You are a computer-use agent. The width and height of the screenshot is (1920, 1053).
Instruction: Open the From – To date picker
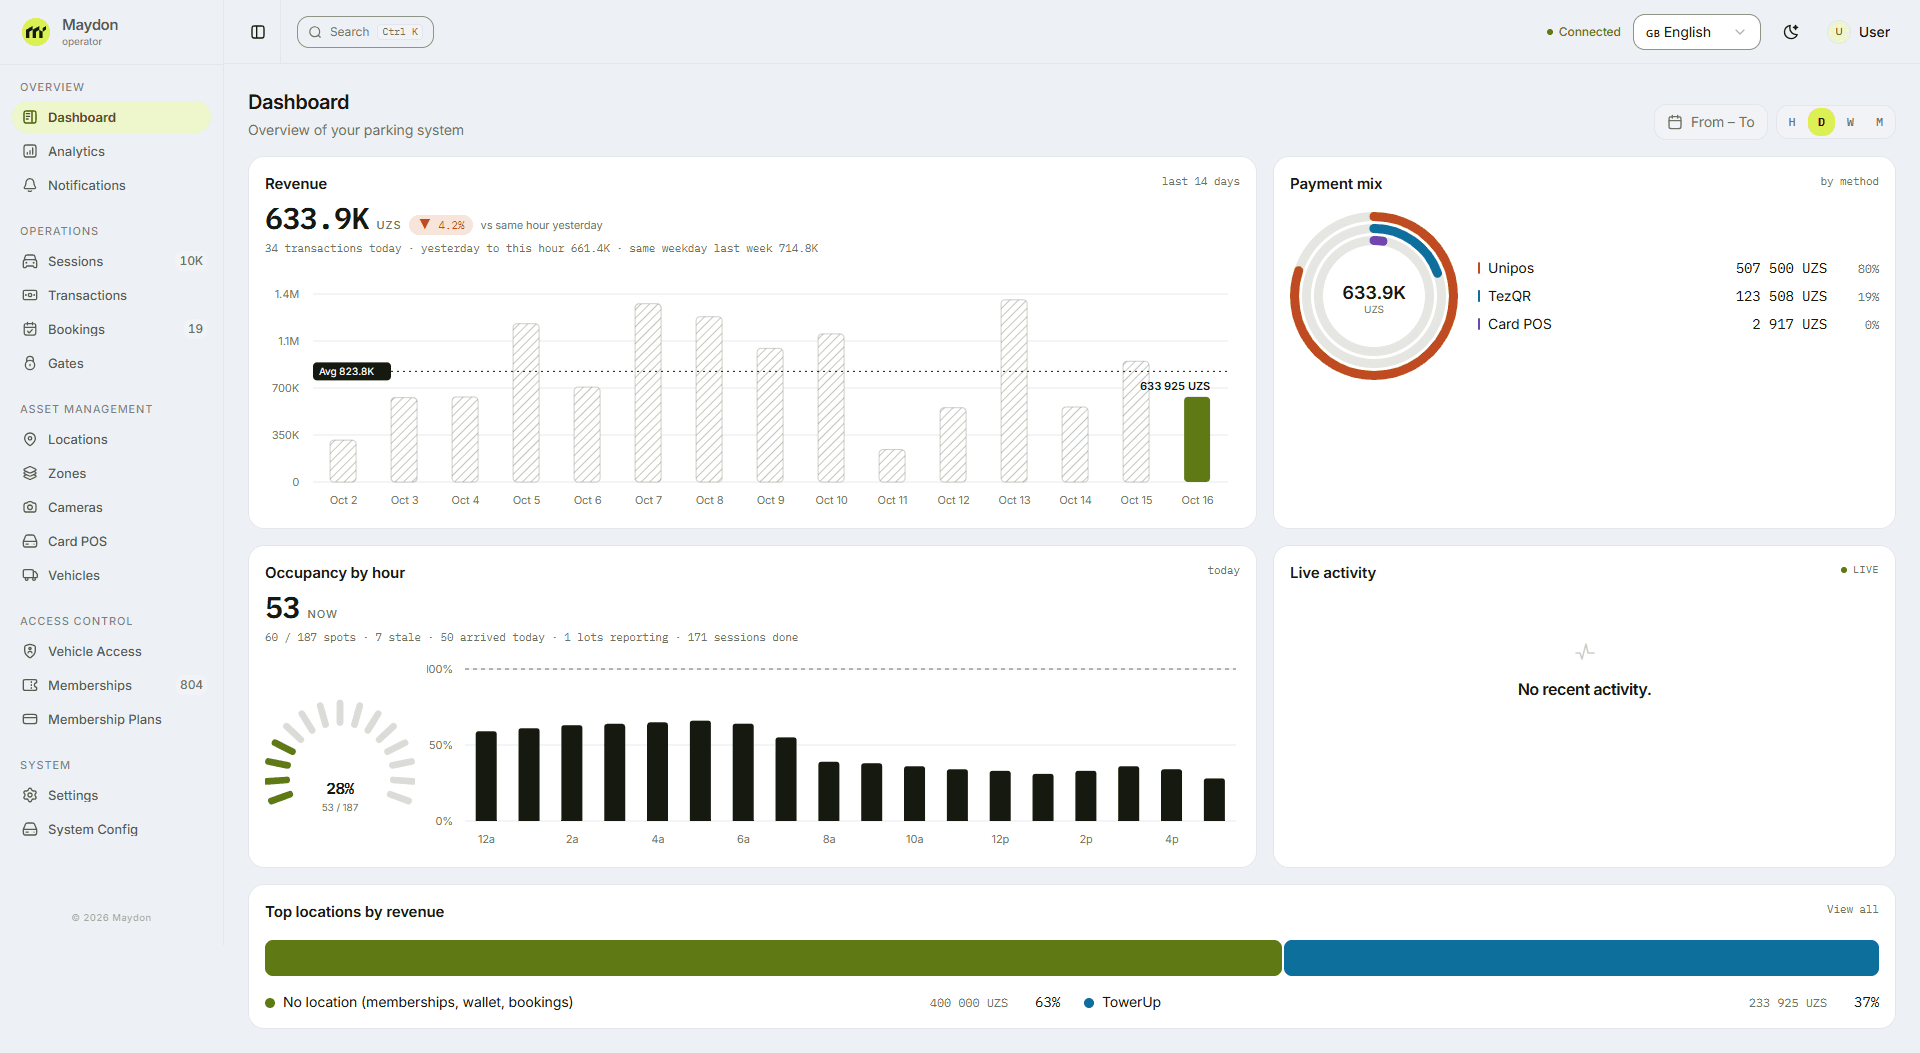point(1711,122)
